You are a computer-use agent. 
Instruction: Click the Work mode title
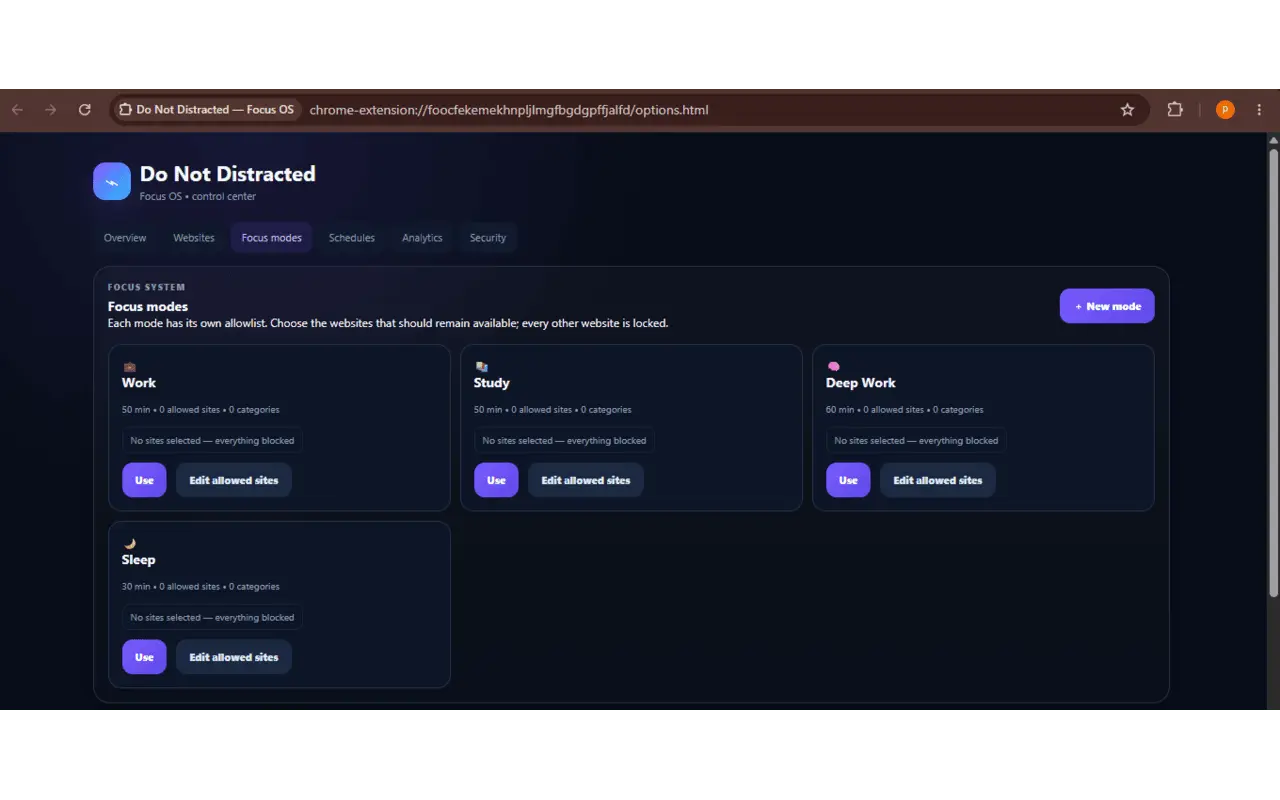tap(139, 383)
